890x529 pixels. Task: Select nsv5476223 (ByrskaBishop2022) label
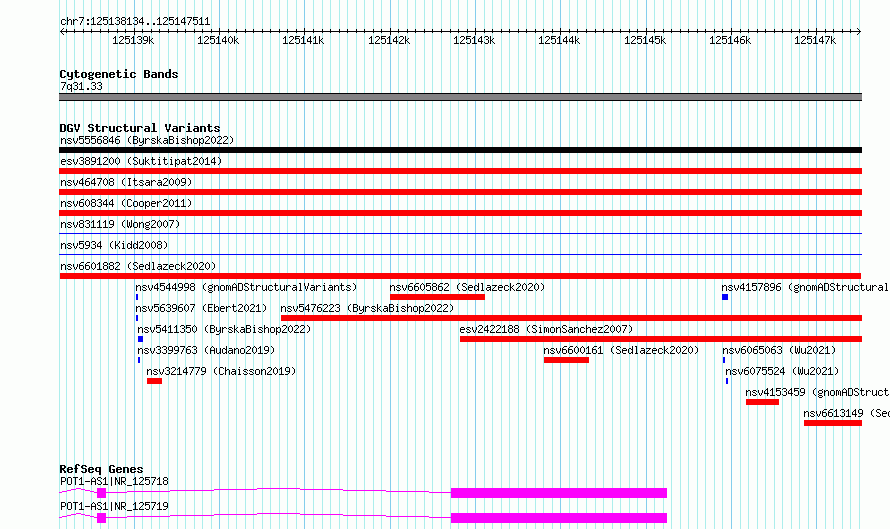click(367, 308)
